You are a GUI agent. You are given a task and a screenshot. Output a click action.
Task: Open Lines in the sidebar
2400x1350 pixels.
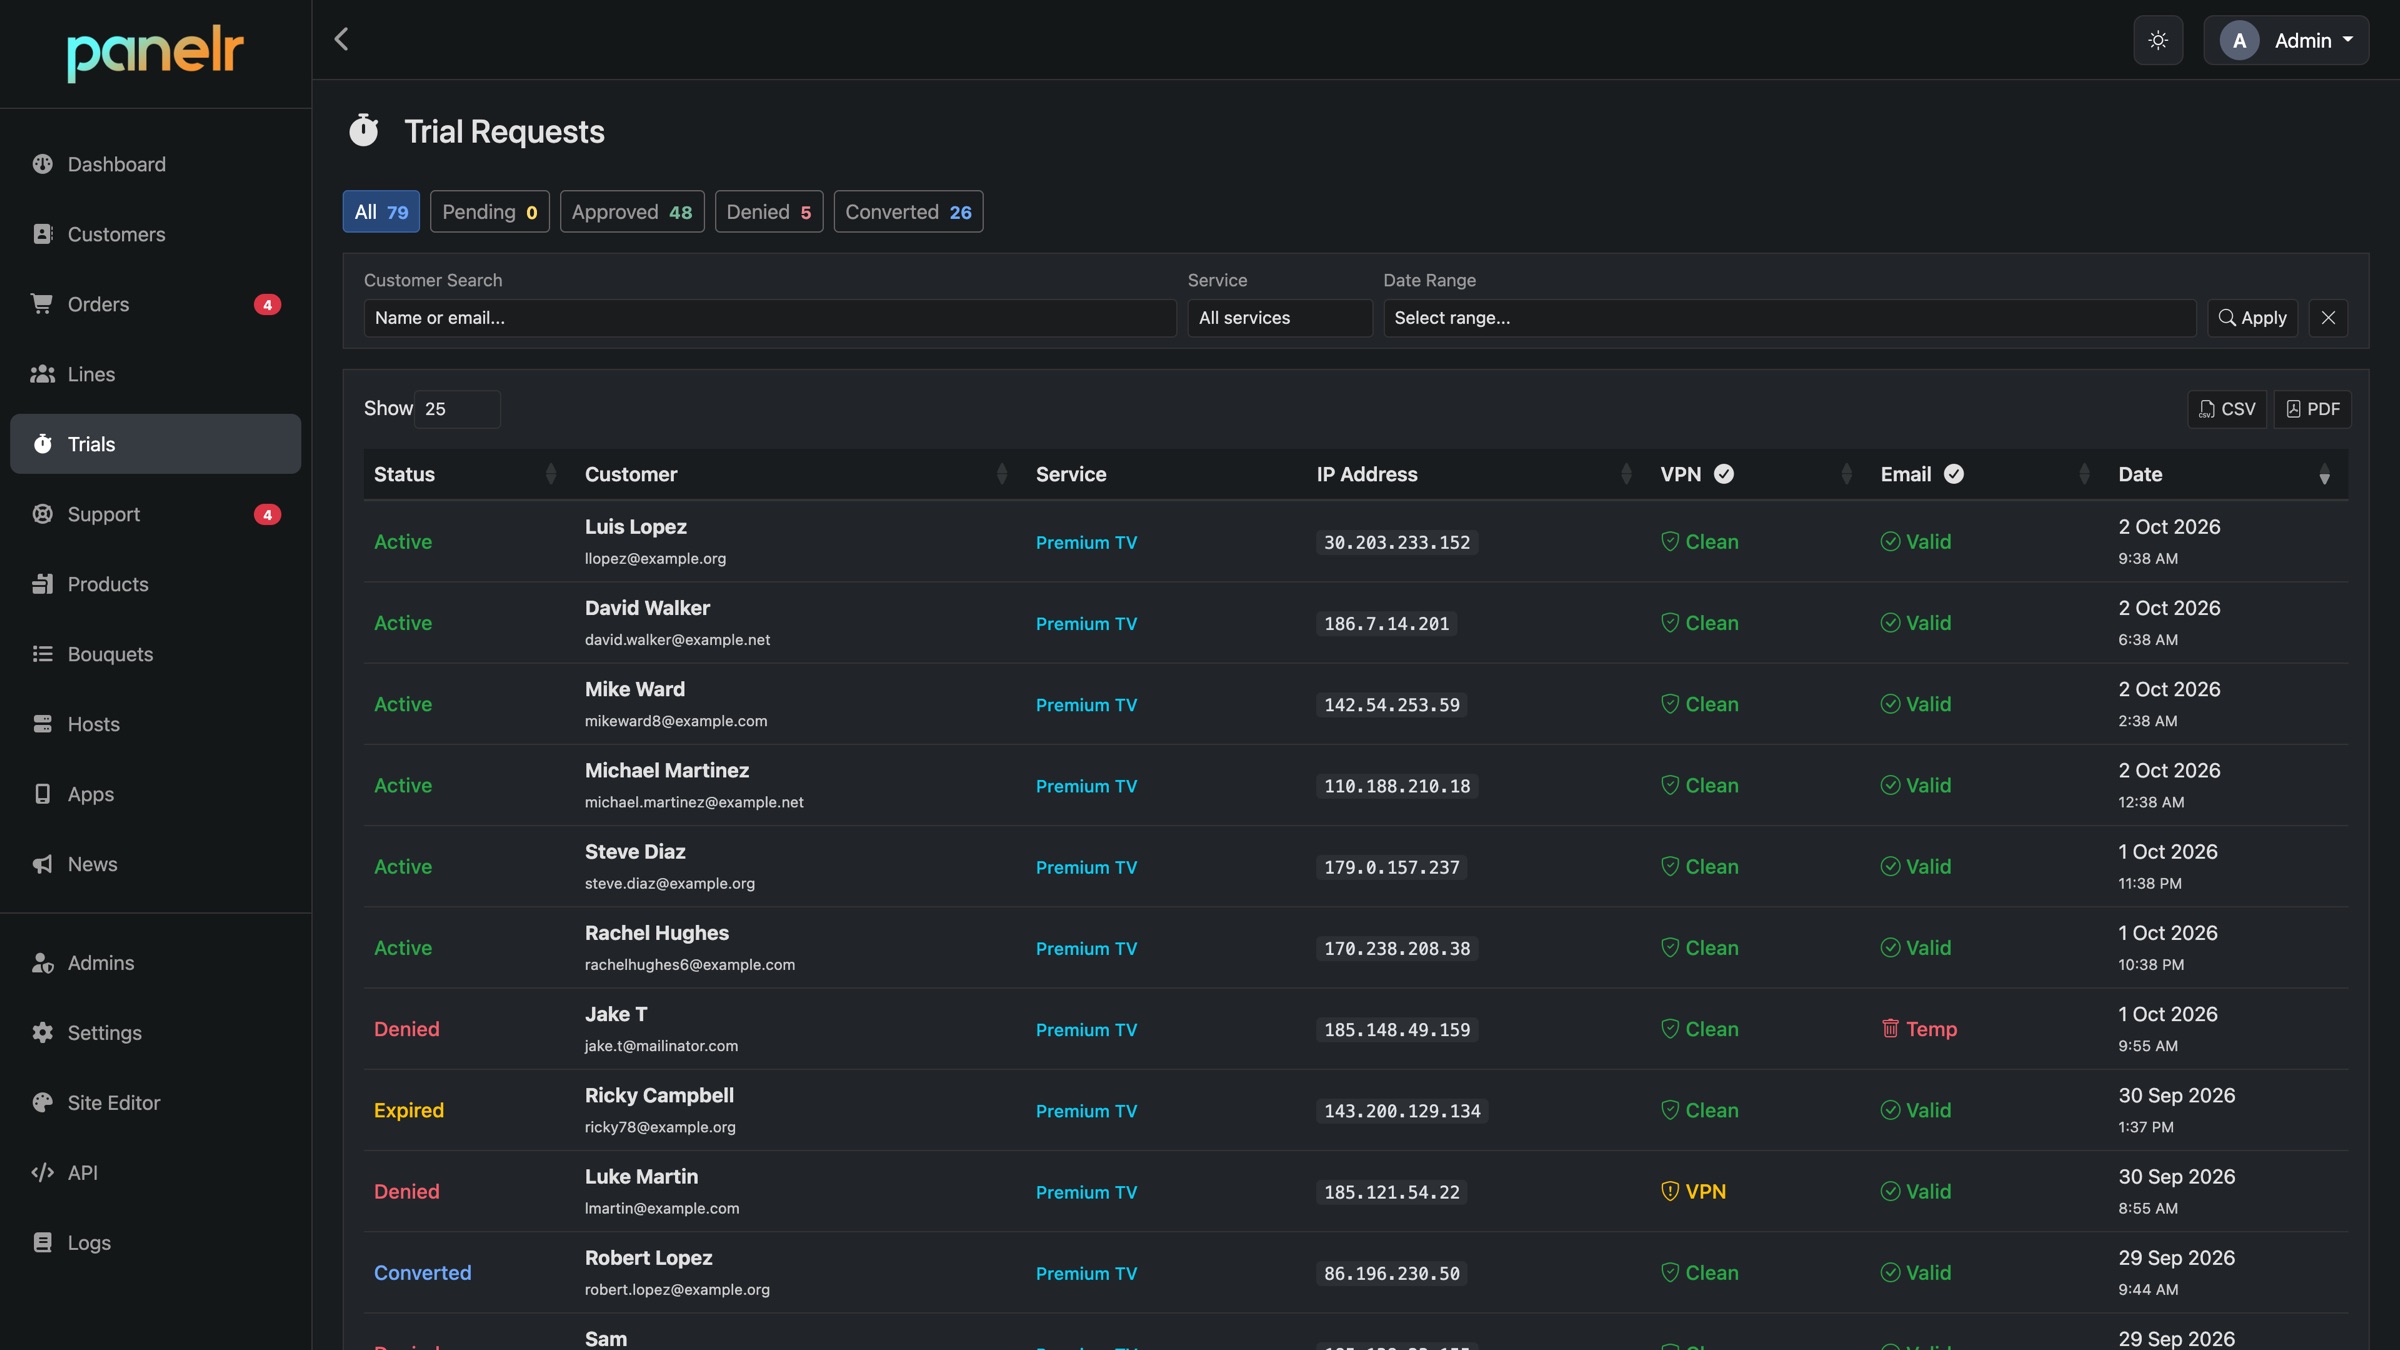coord(155,374)
